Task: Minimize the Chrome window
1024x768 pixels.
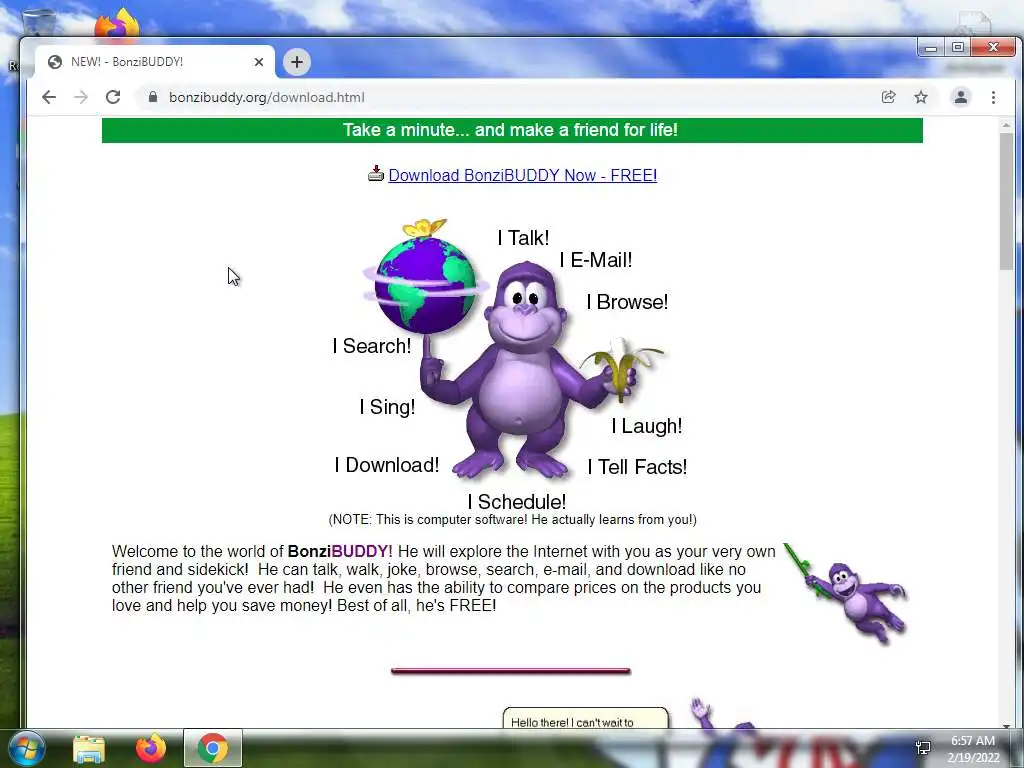Action: 931,48
